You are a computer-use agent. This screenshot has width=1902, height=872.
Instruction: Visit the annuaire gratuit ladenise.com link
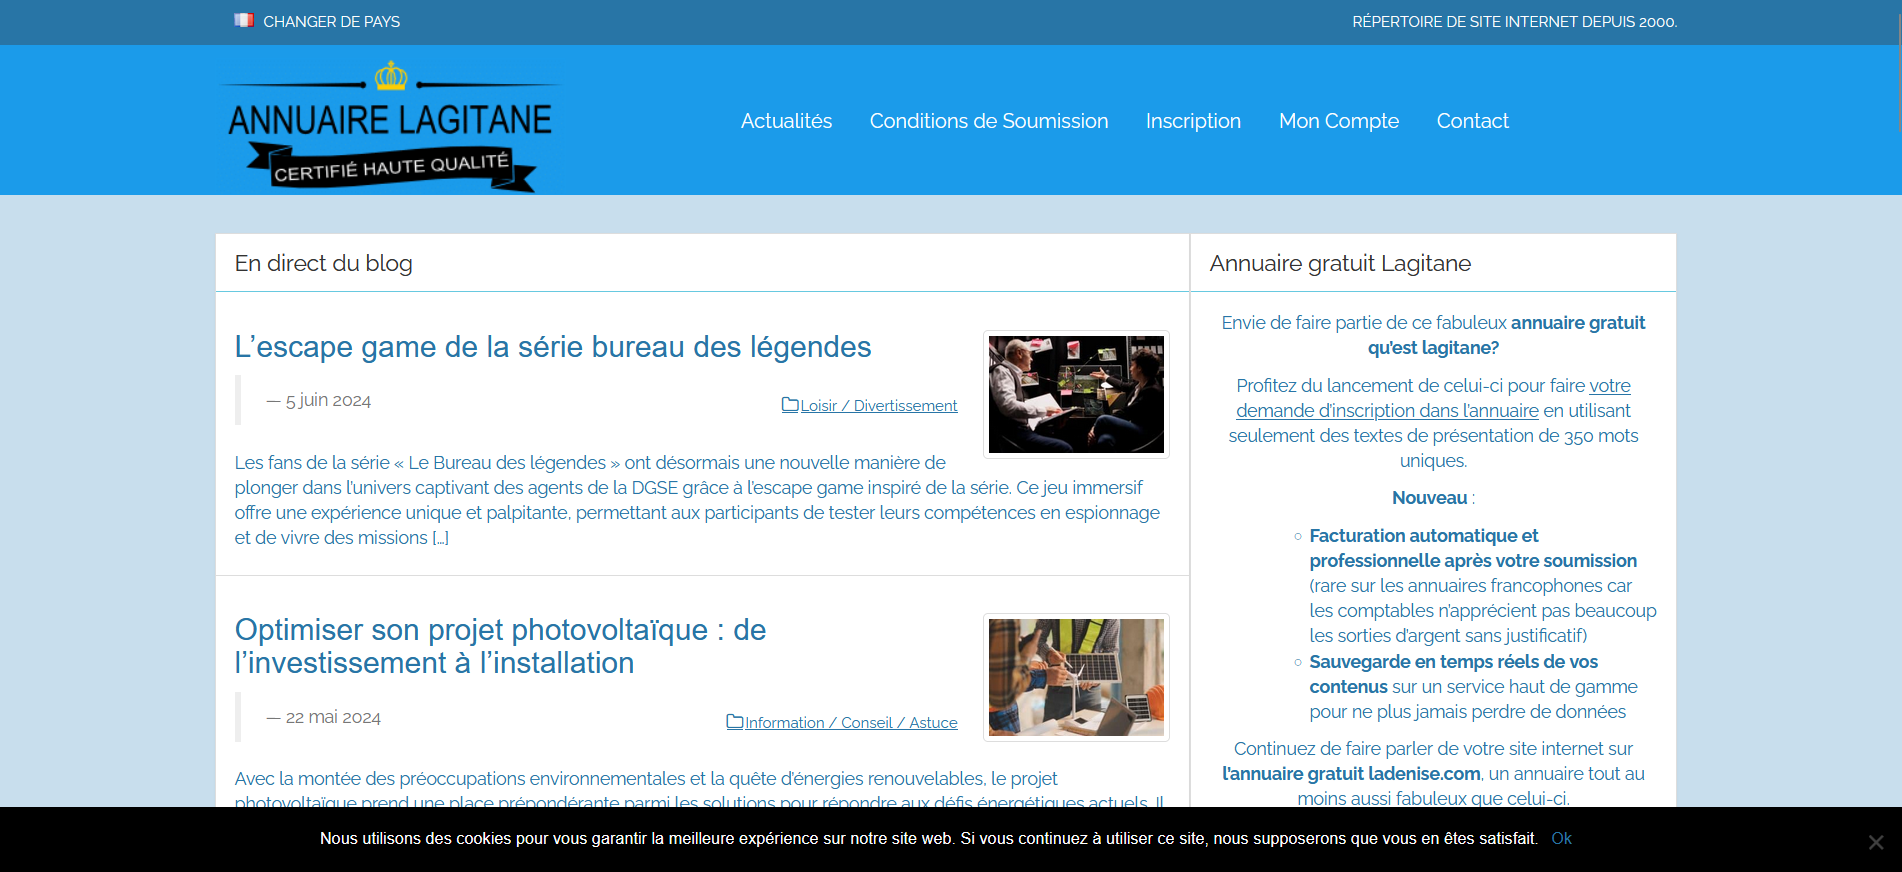tap(1351, 774)
